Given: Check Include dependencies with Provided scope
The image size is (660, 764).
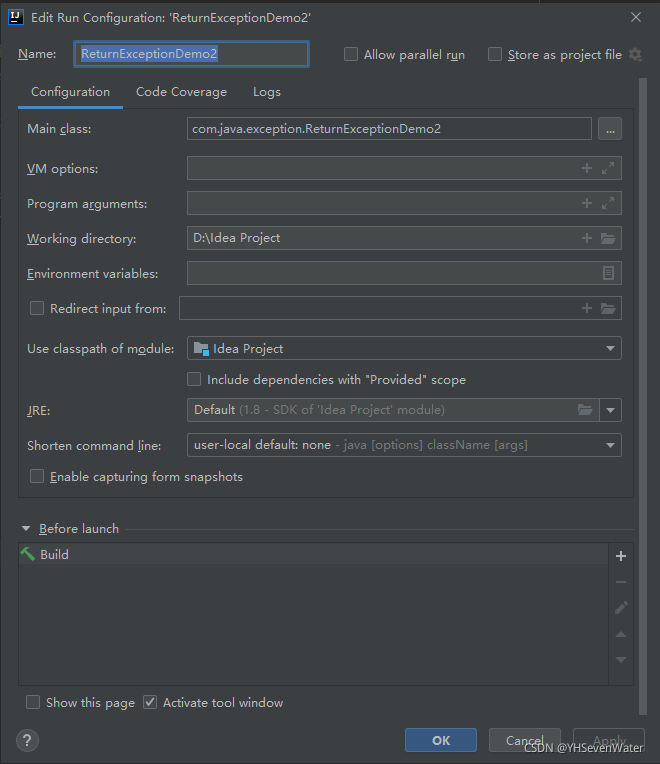Looking at the screenshot, I should point(194,379).
